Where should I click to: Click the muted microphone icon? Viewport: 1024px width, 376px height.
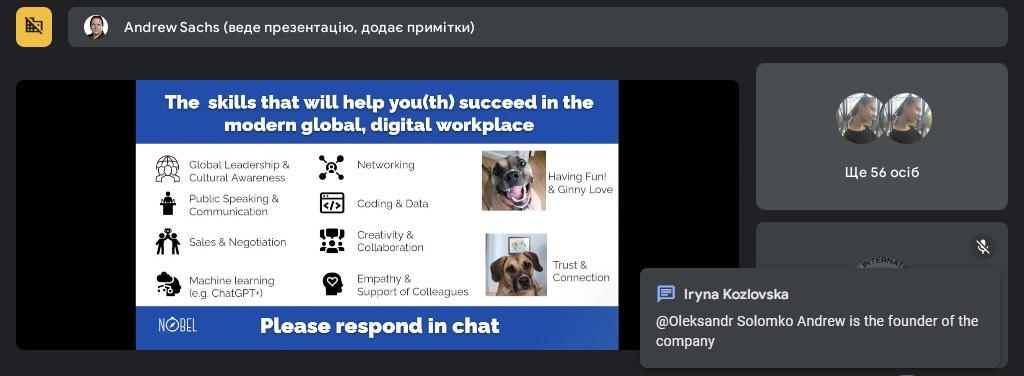click(x=982, y=247)
